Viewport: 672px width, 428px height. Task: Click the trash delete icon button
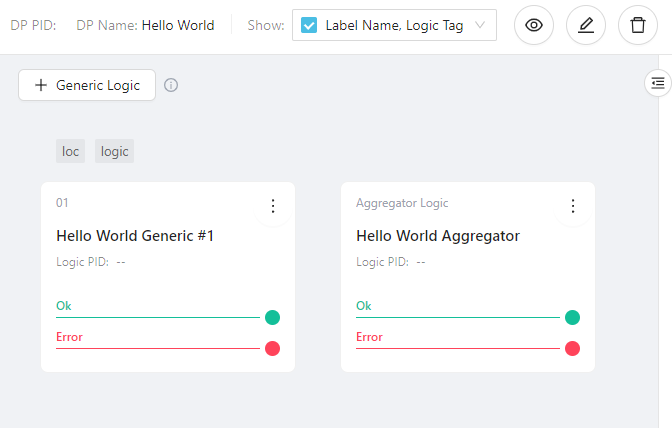click(638, 25)
